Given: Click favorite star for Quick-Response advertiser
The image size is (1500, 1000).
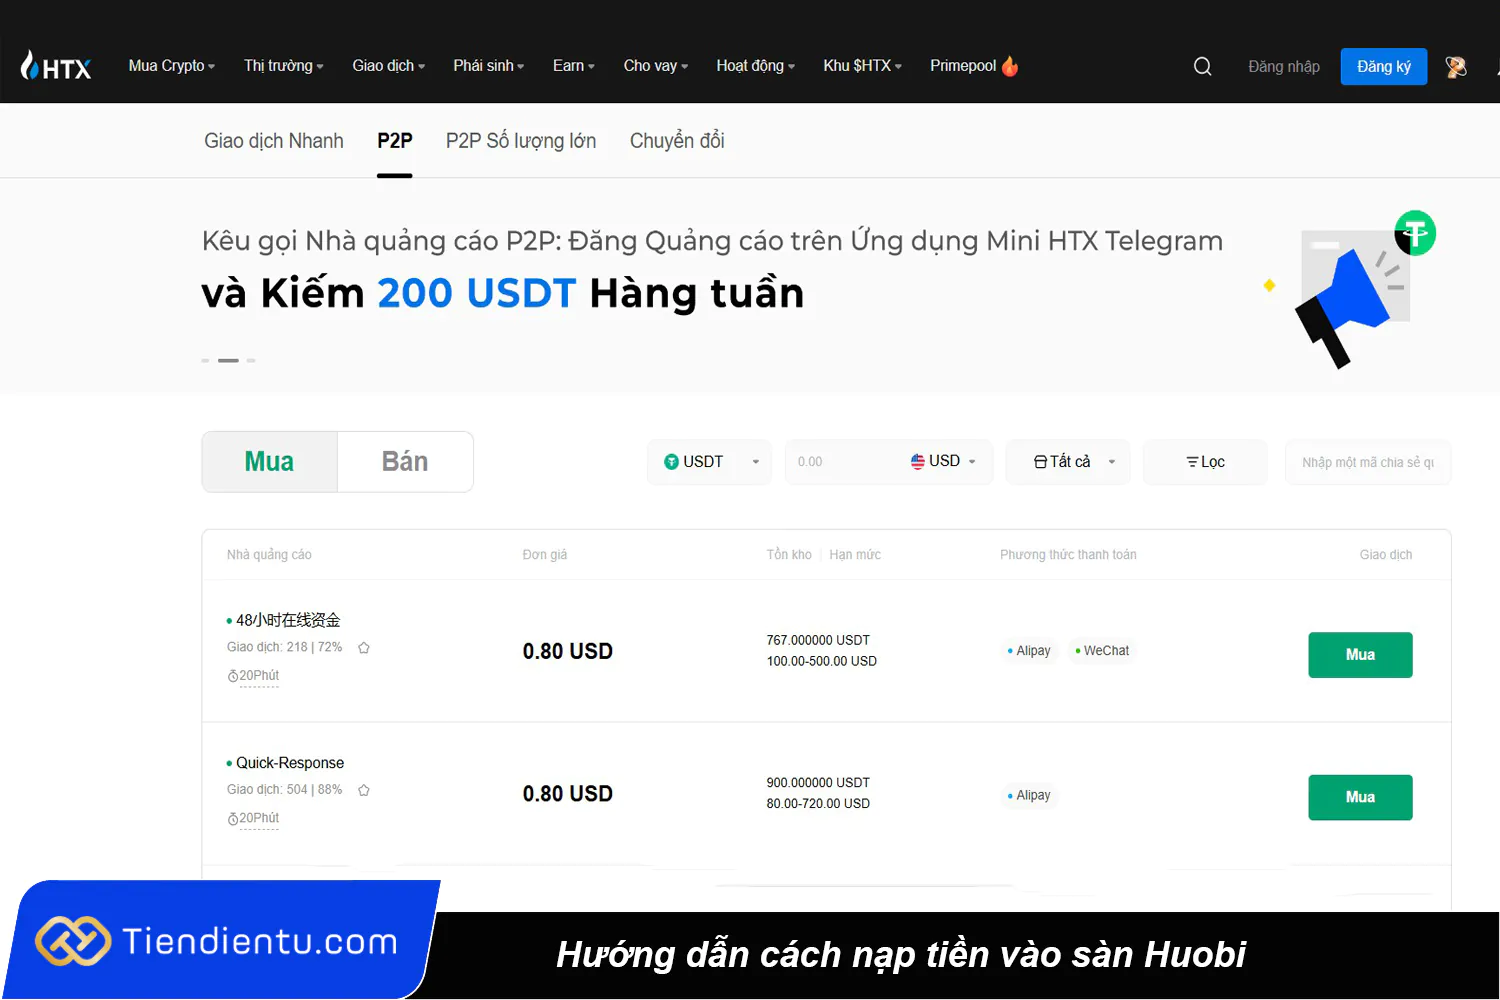Looking at the screenshot, I should point(364,790).
